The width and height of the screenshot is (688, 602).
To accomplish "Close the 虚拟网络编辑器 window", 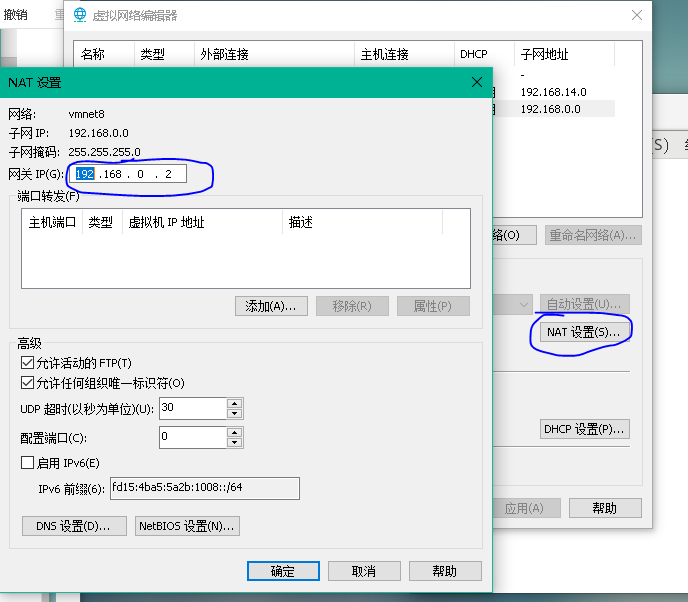I will pos(637,15).
